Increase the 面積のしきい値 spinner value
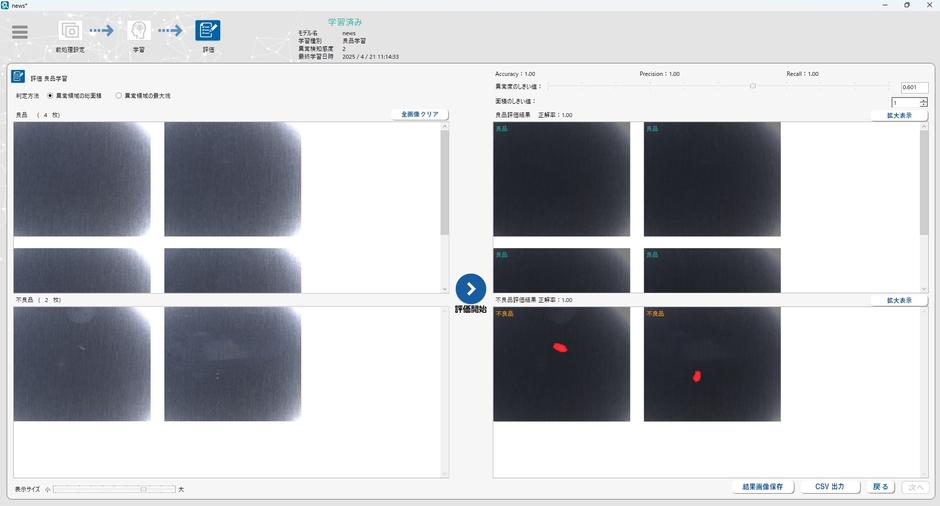The image size is (940, 506). click(923, 99)
